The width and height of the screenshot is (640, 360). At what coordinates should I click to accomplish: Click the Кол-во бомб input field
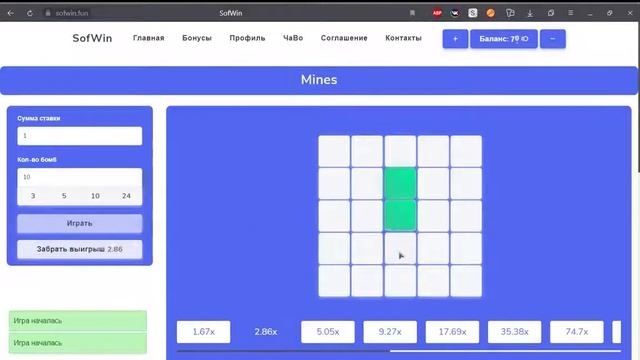point(80,177)
